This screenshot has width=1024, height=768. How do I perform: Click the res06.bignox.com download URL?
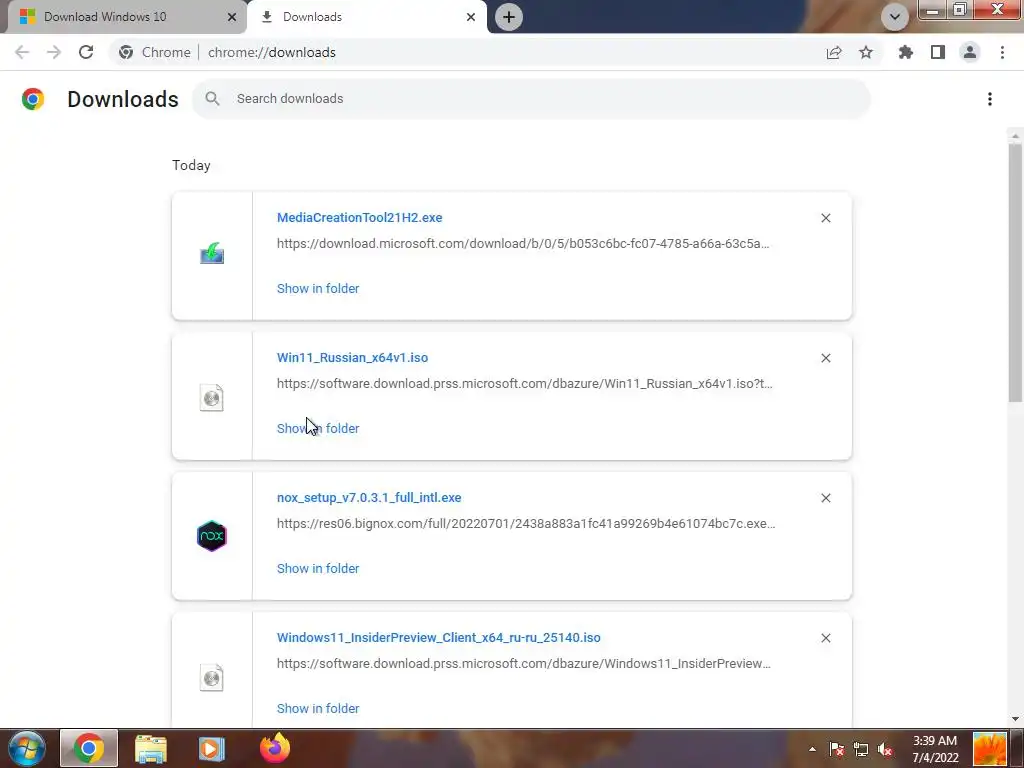526,524
